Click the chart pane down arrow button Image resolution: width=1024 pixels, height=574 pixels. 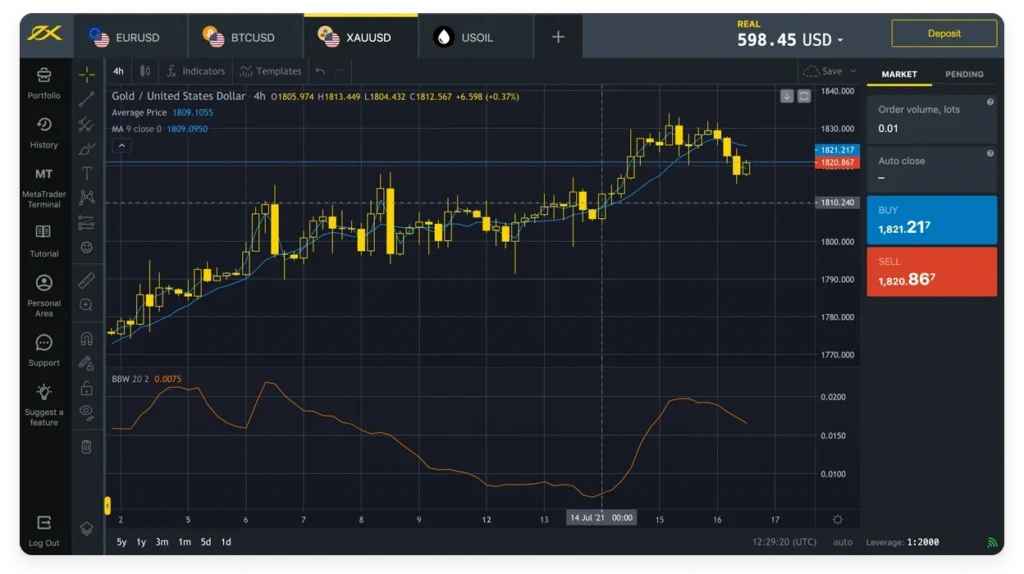coord(786,97)
